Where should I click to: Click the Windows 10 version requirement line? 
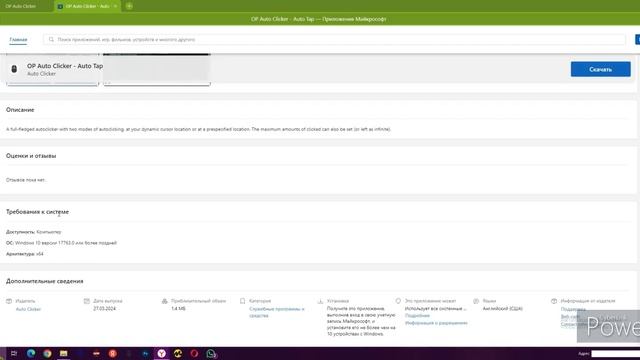click(61, 243)
